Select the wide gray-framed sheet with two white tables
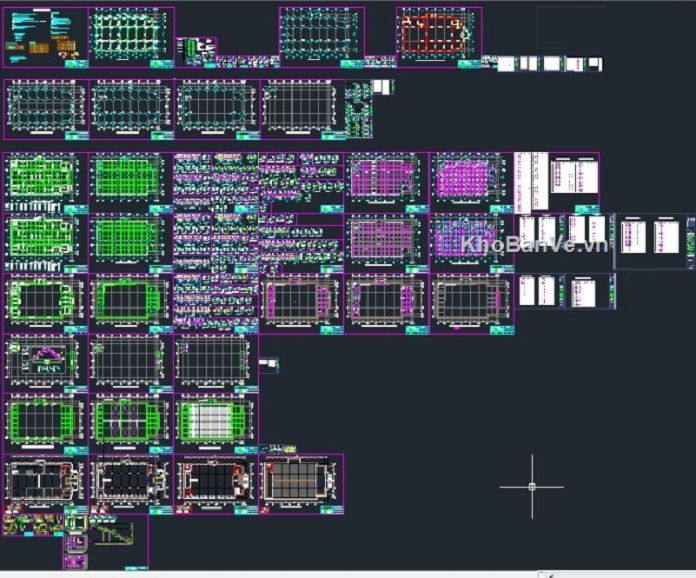This screenshot has height=578, width=696. pos(654,241)
